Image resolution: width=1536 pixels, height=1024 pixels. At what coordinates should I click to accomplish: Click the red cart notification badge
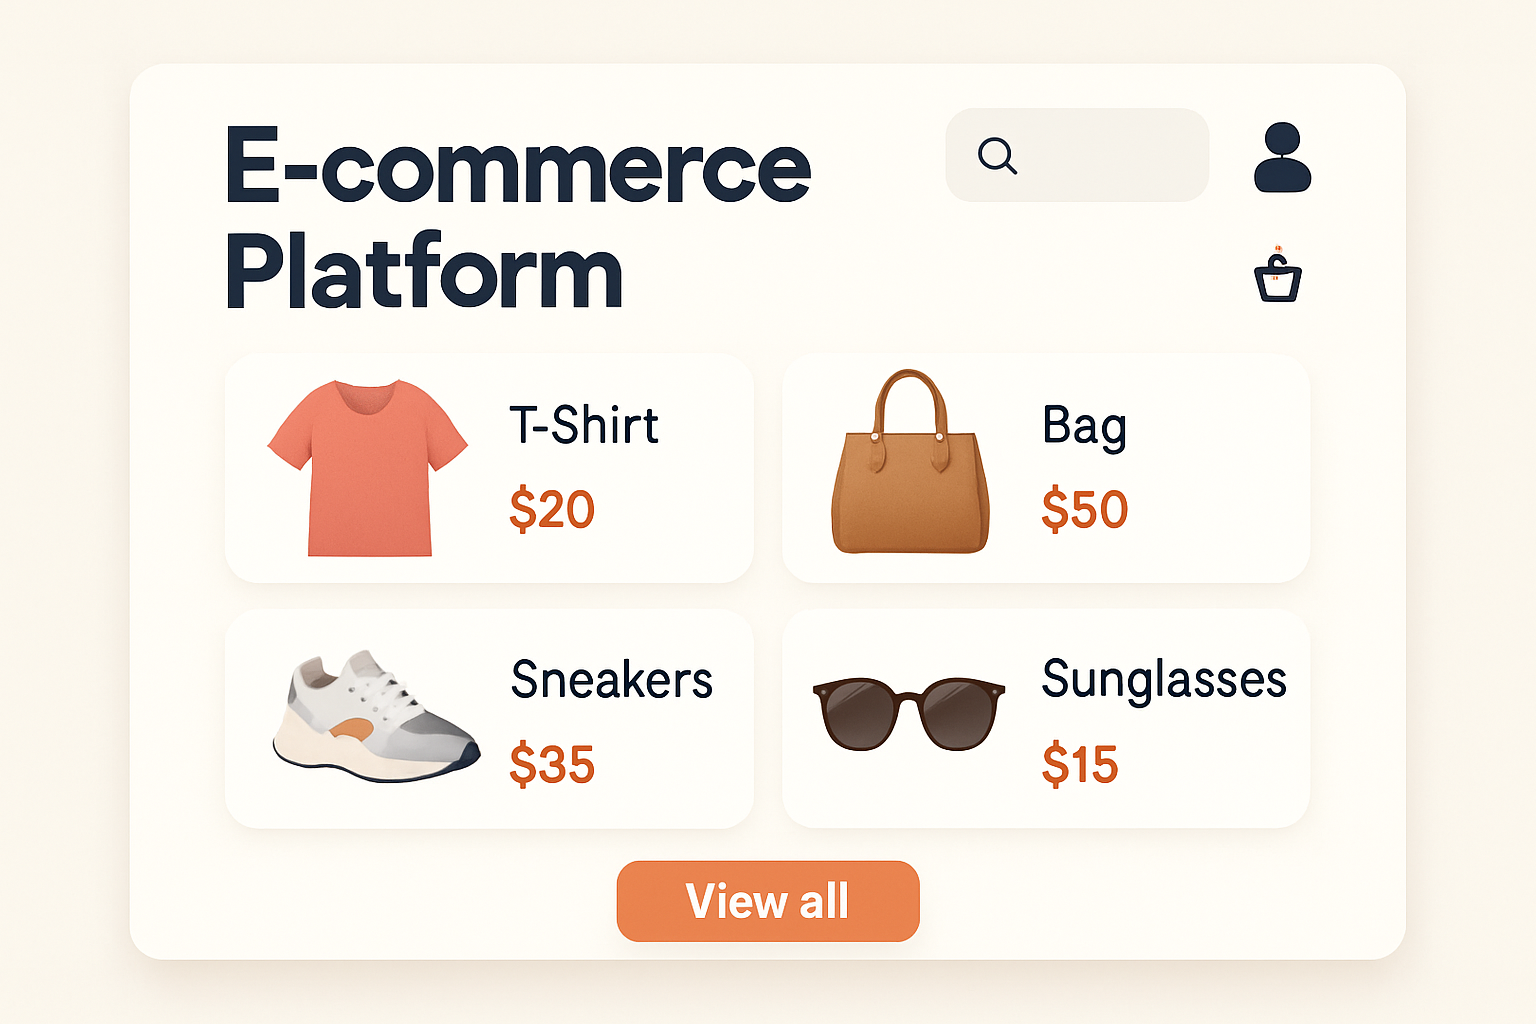point(1278,248)
